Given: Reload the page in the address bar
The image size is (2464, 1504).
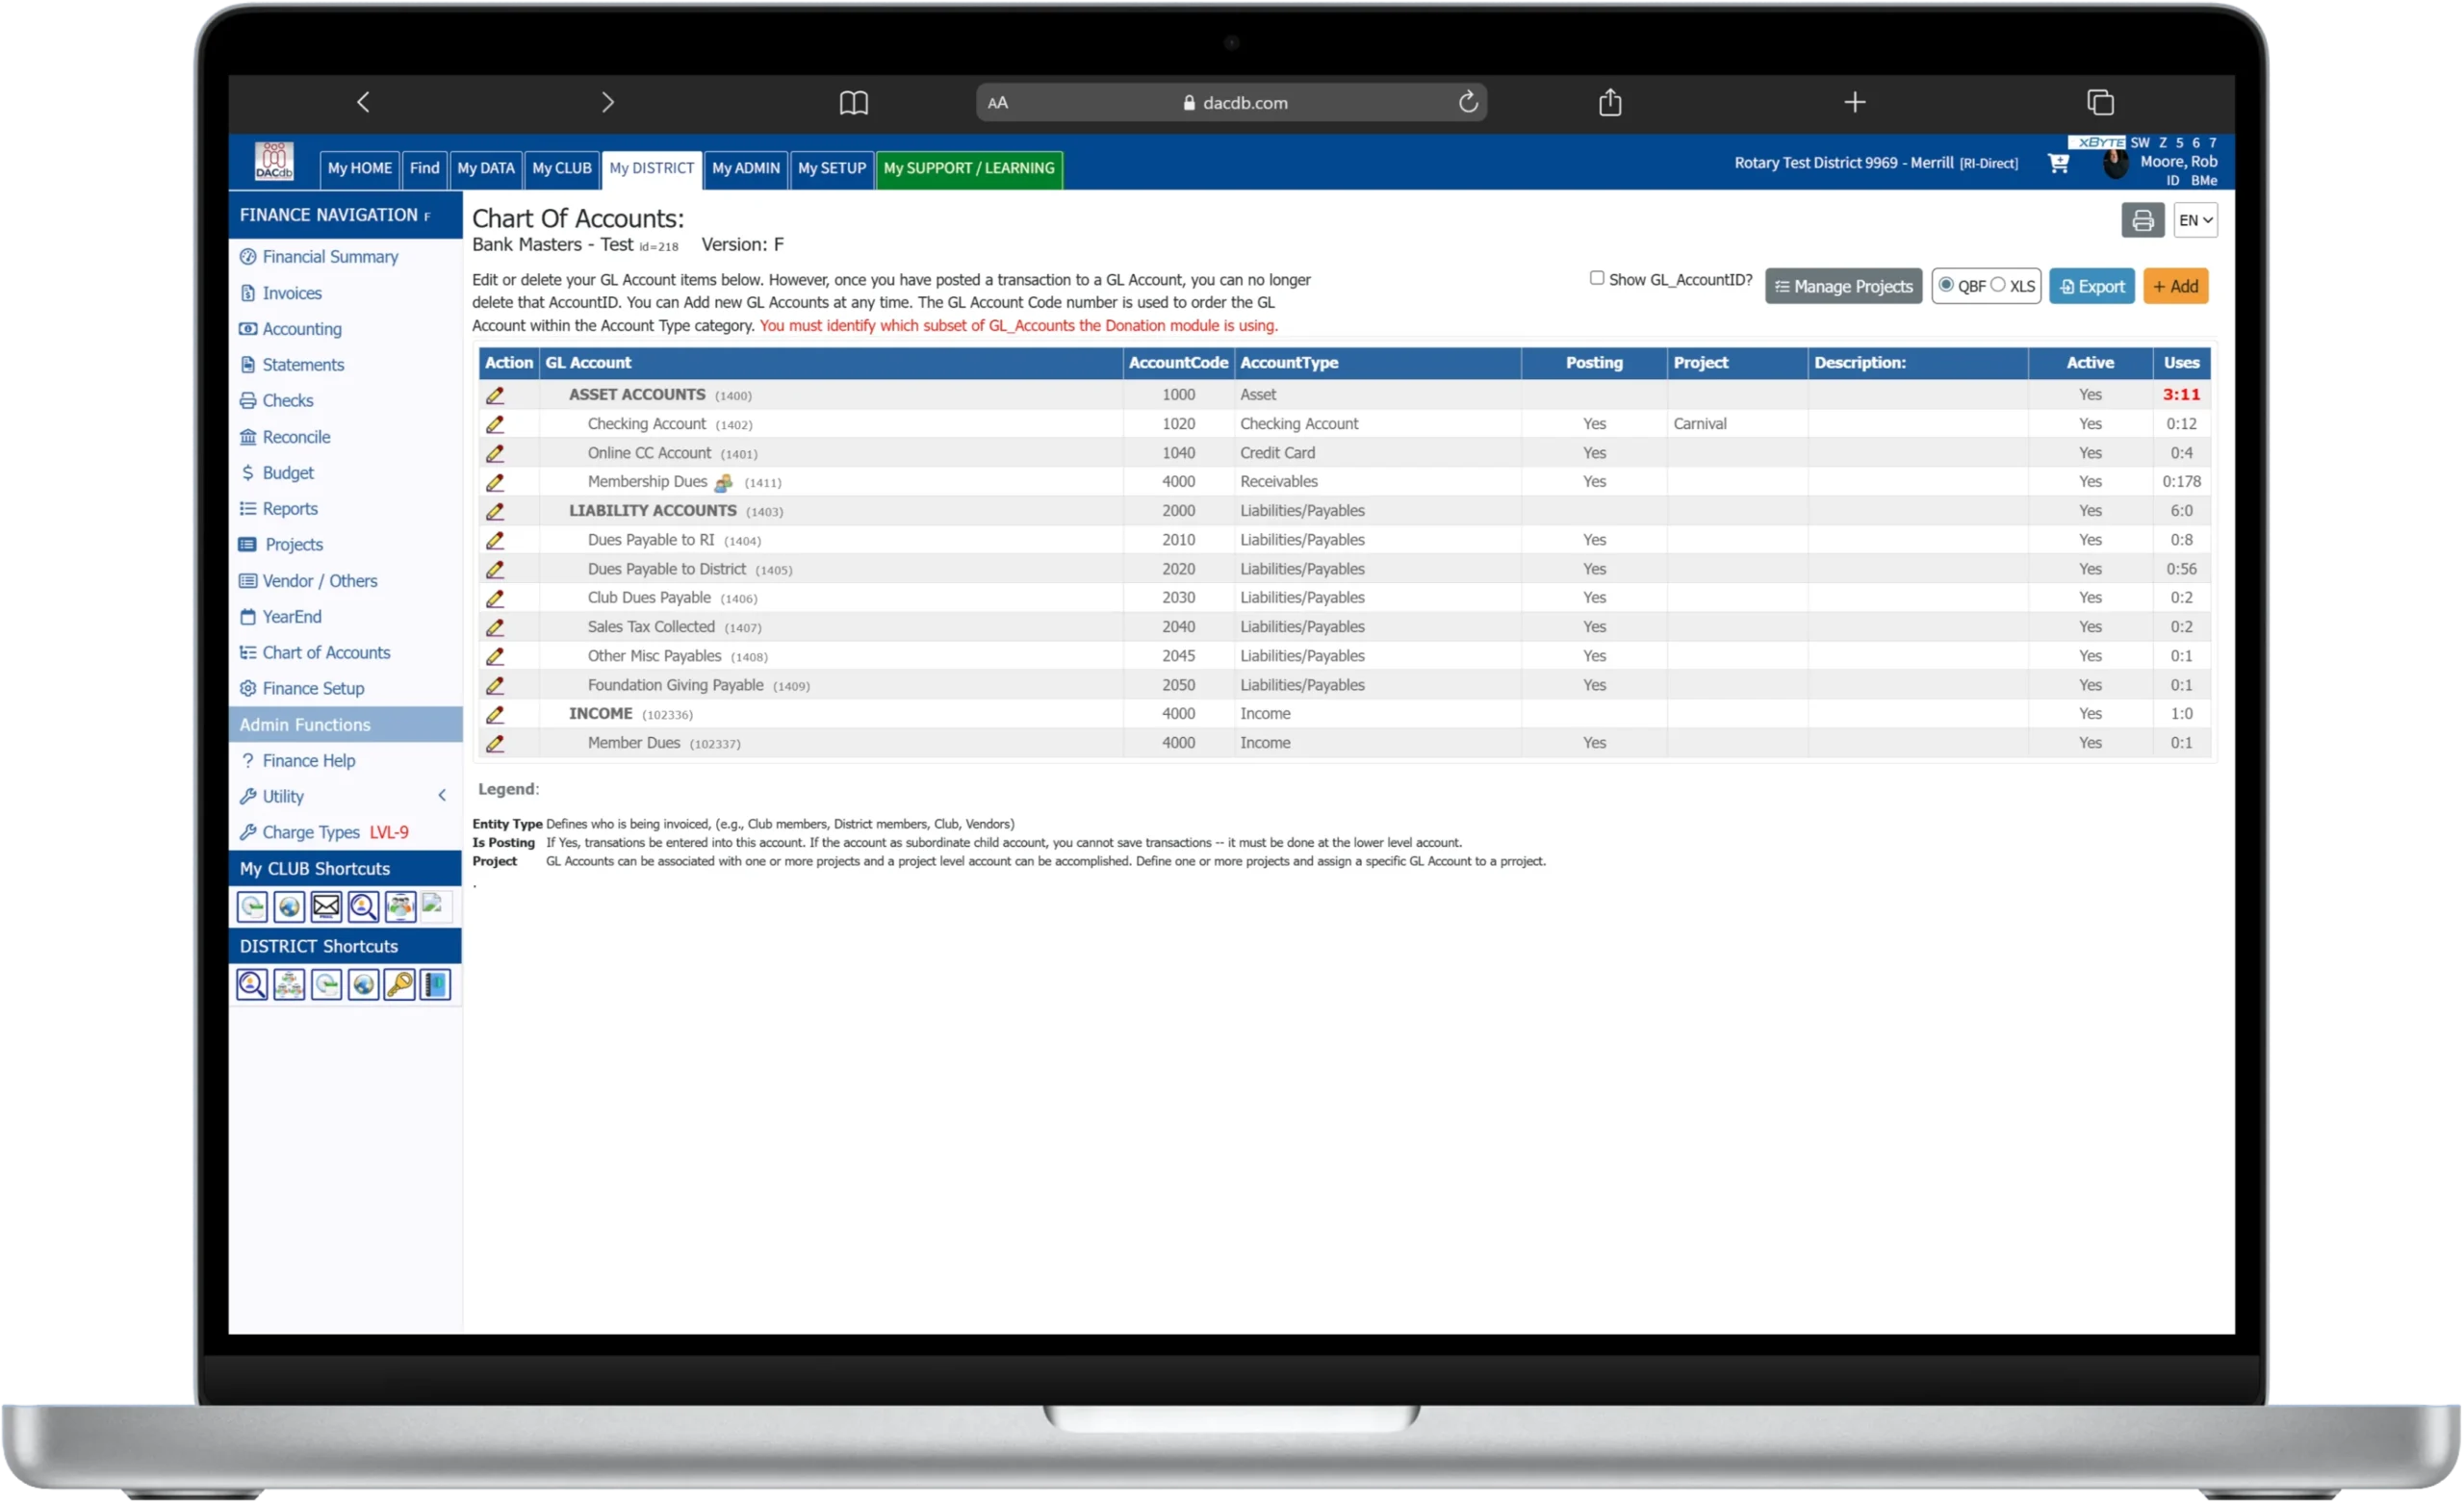Looking at the screenshot, I should 1468,102.
